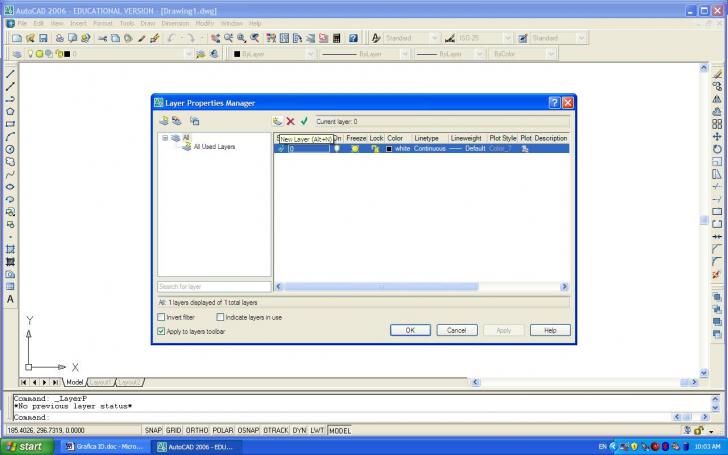This screenshot has width=728, height=455.
Task: Open the text style Standard dropdown
Action: (435, 38)
